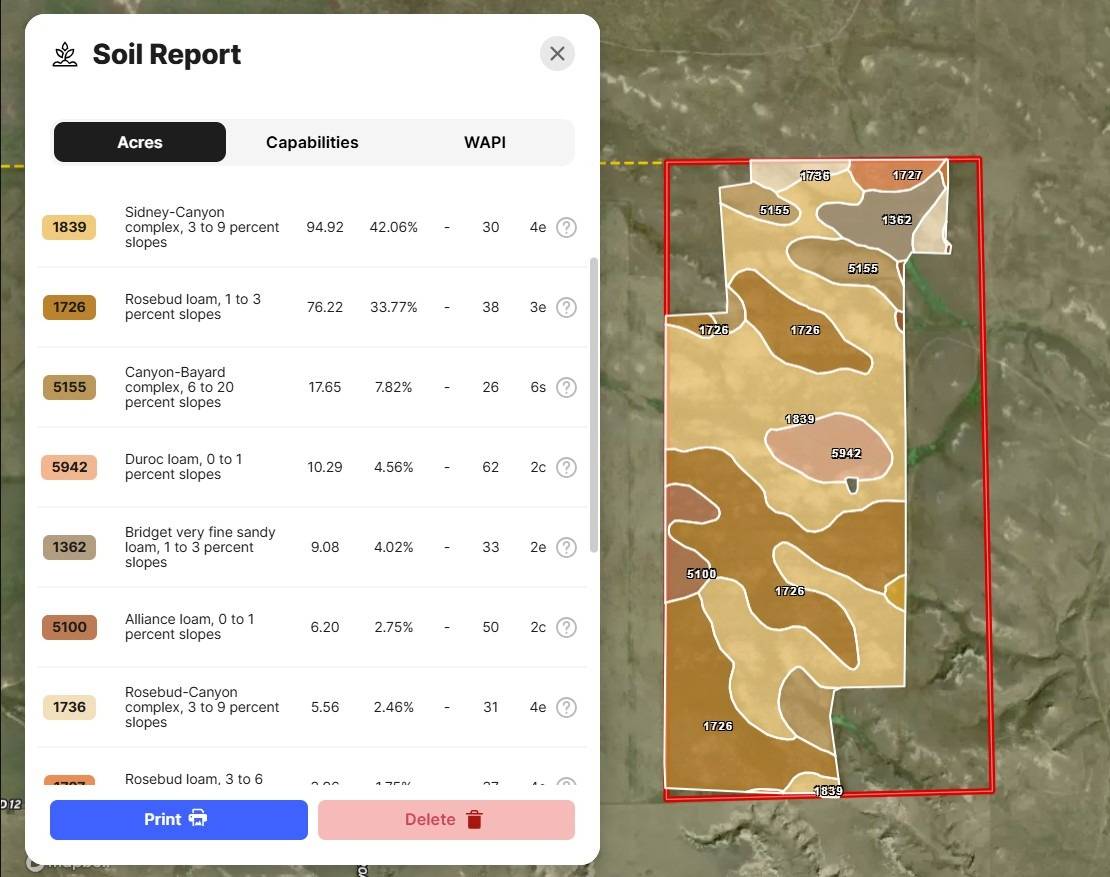The image size is (1110, 877).
Task: Click the 1362 map label in the field
Action: point(896,219)
